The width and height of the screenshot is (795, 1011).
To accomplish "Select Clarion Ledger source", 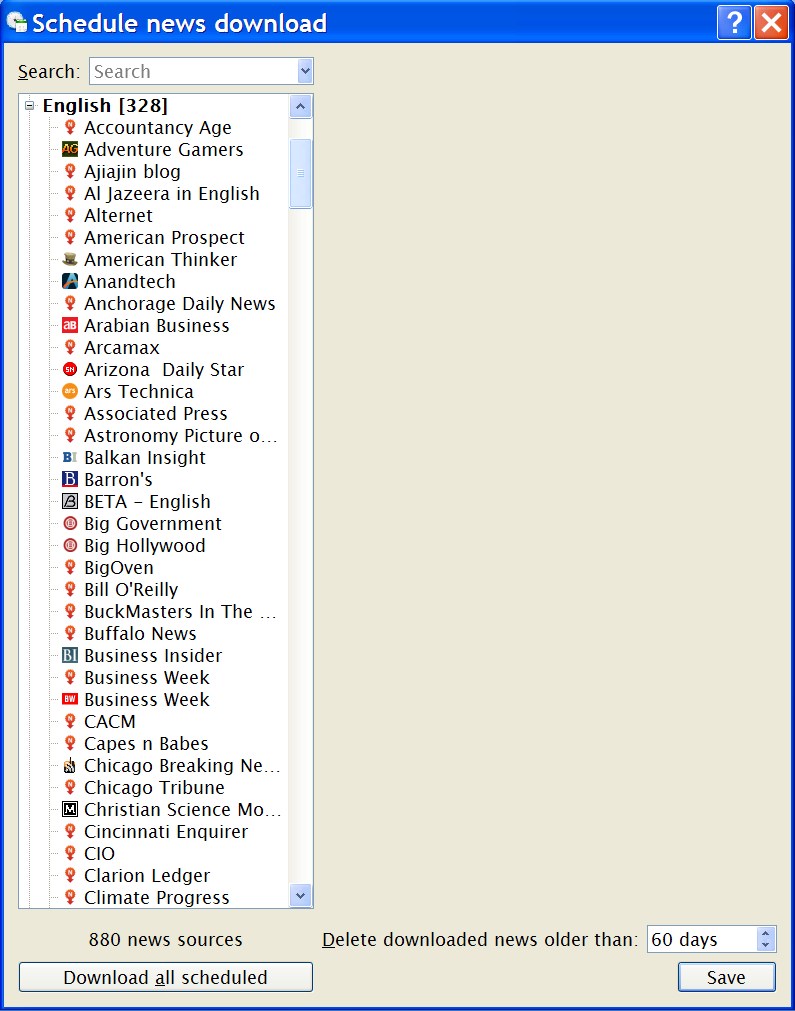I will tap(146, 875).
